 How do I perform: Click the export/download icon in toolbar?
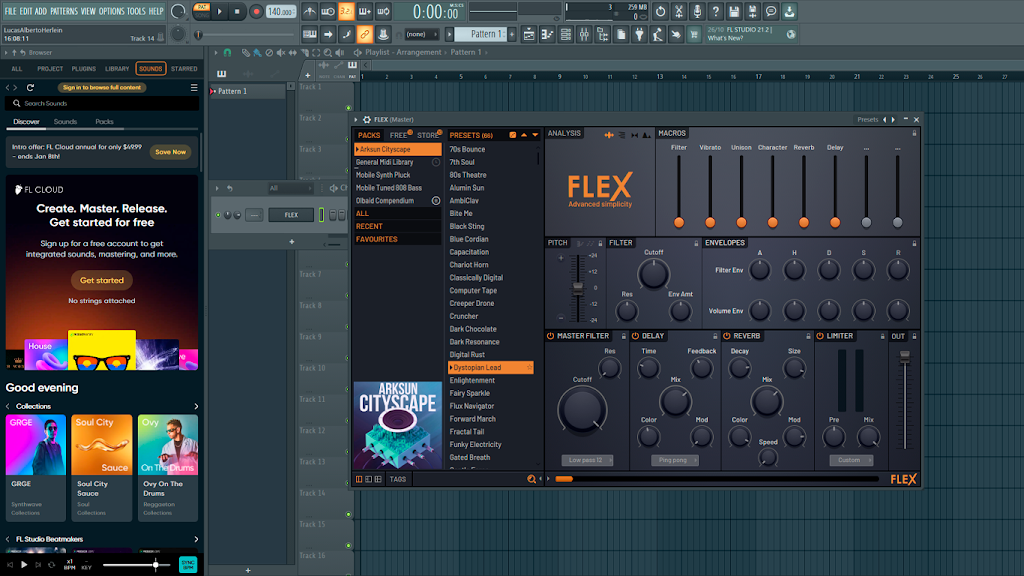point(789,11)
